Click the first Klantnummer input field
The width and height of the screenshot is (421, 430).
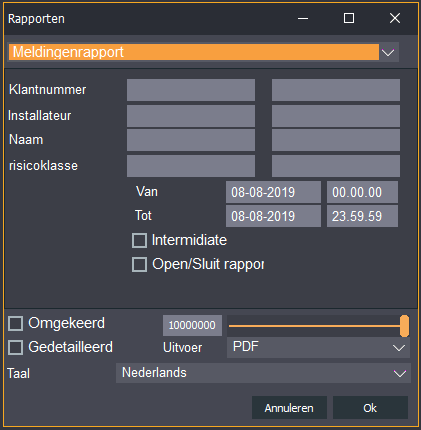pyautogui.click(x=191, y=90)
